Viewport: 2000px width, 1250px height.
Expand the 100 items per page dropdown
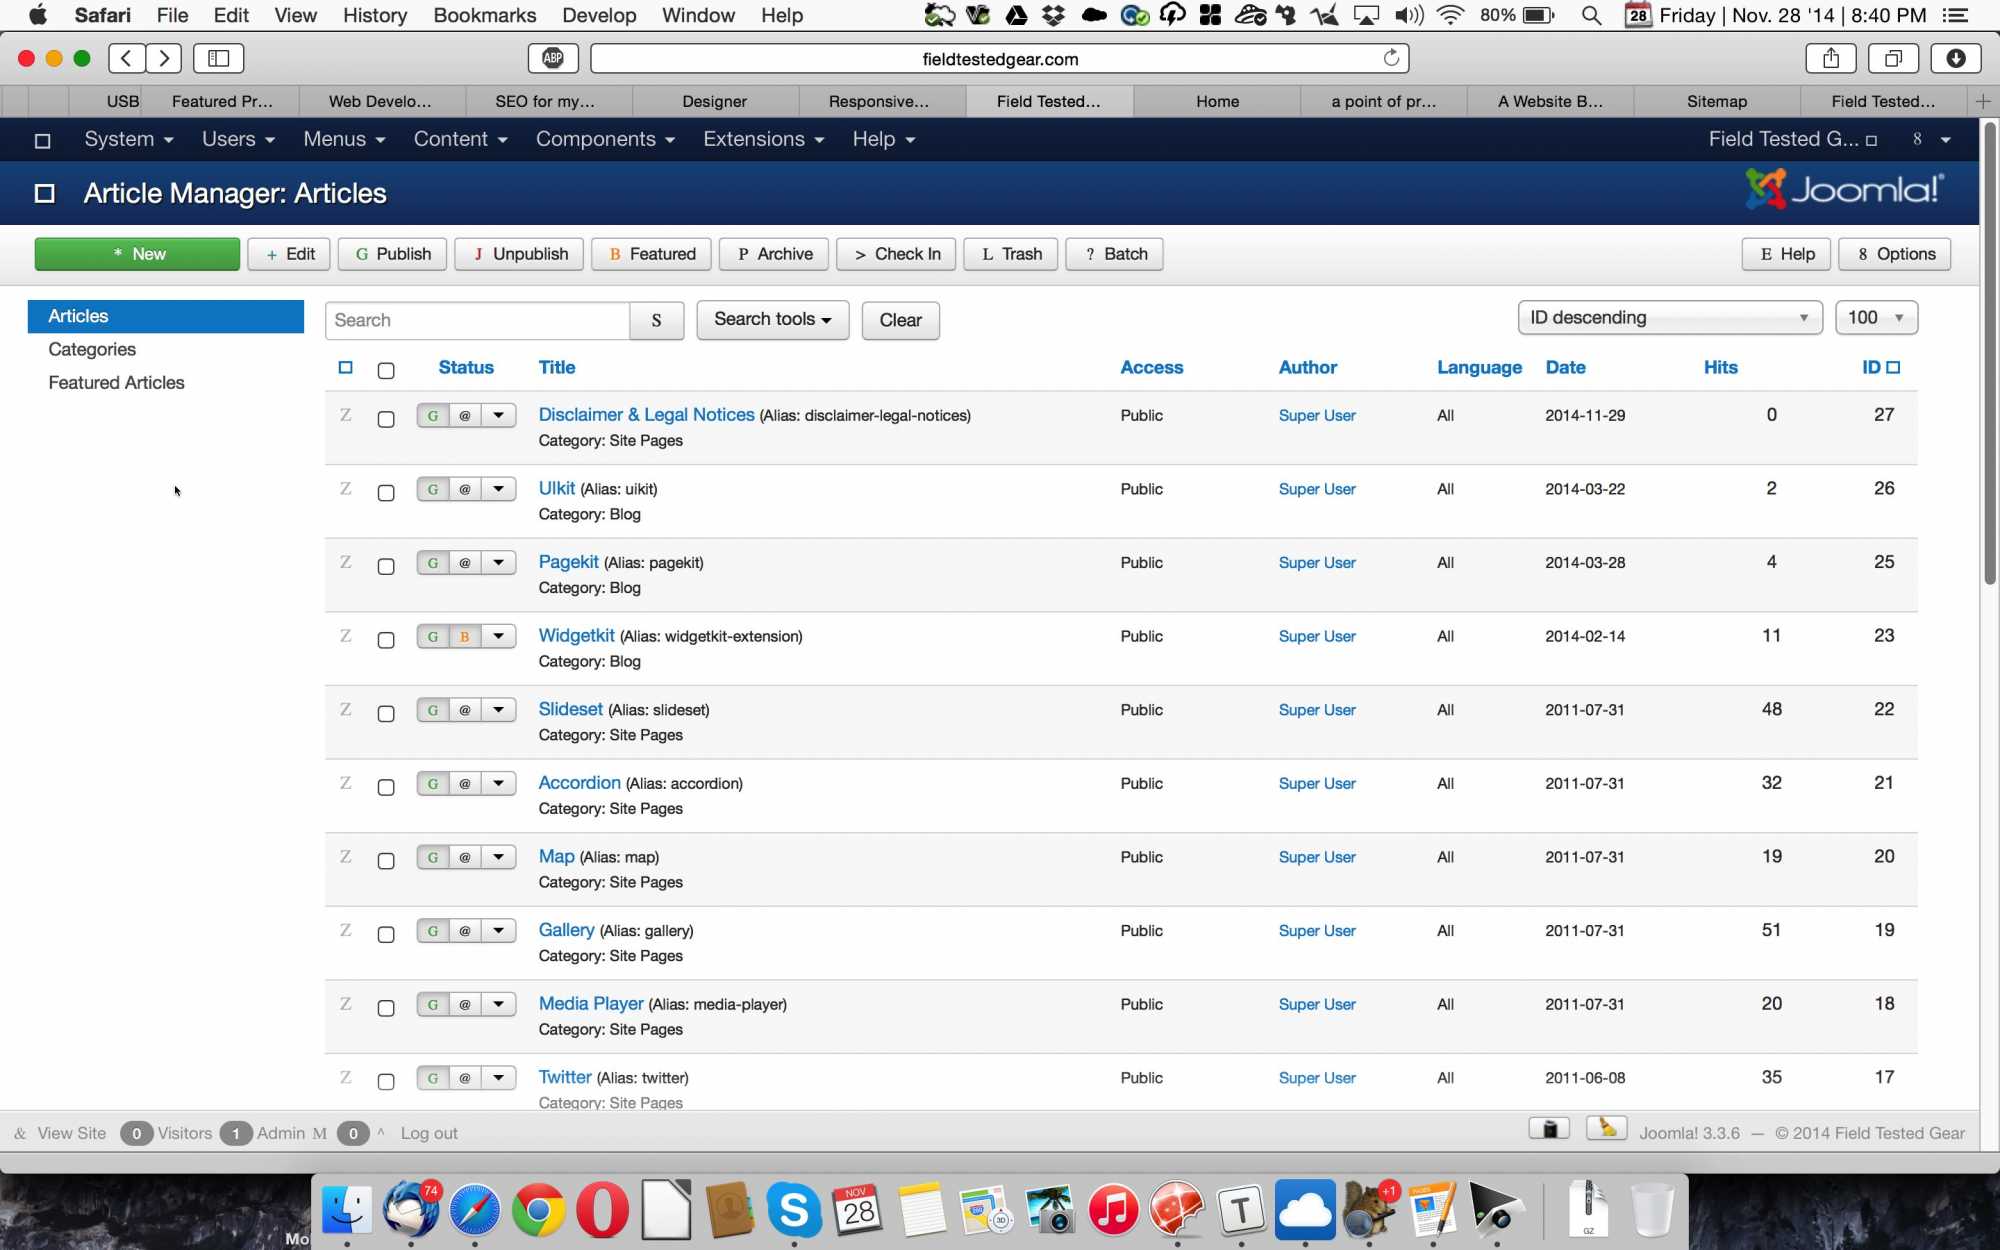(1875, 318)
